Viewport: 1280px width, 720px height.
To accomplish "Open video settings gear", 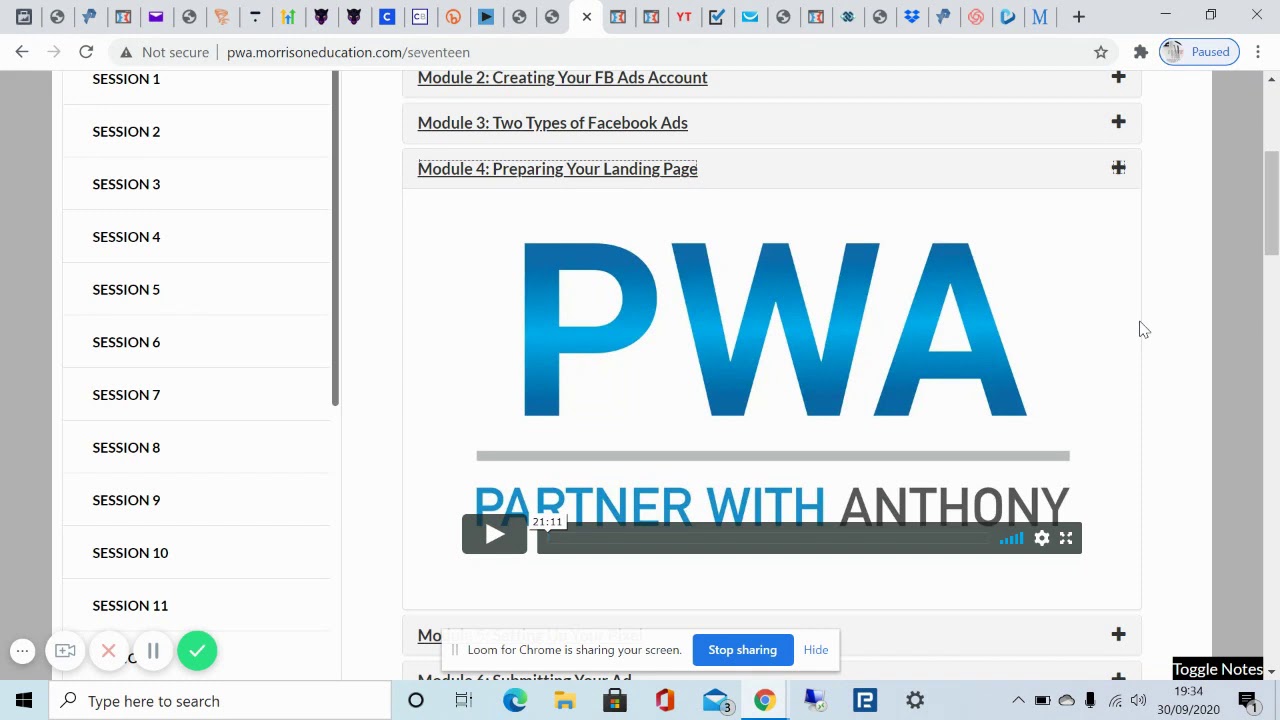I will coord(1042,538).
